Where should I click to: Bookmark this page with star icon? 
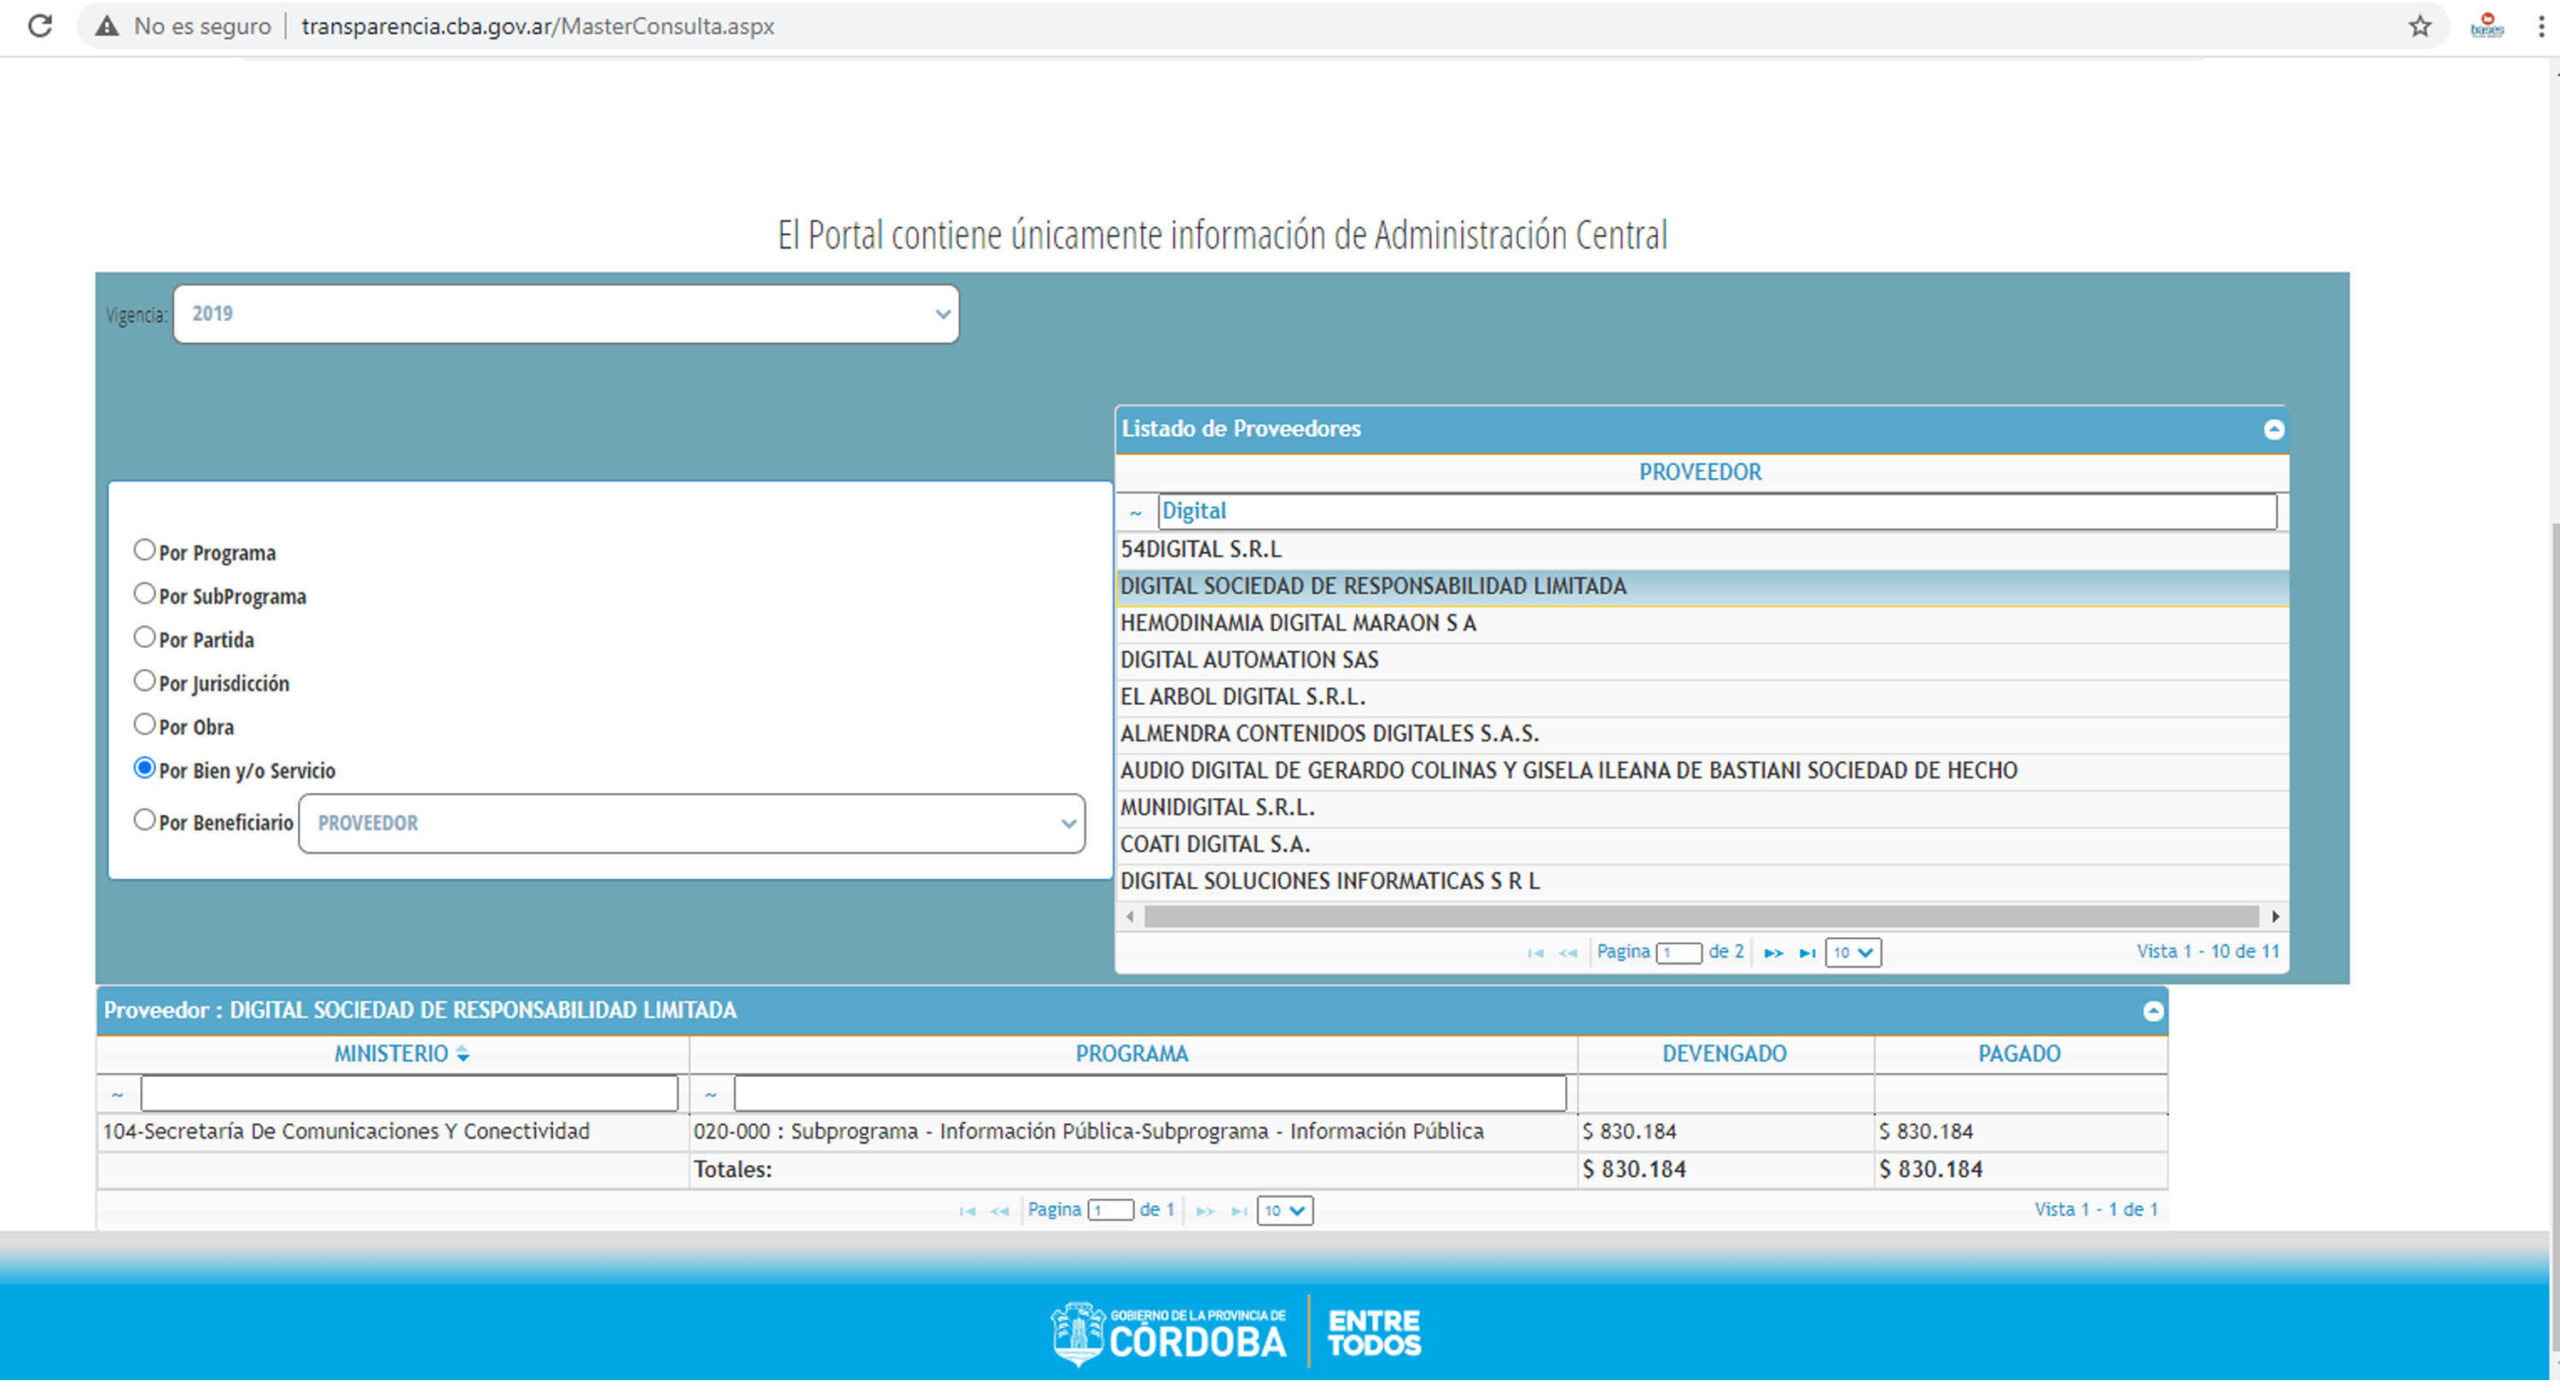2419,26
